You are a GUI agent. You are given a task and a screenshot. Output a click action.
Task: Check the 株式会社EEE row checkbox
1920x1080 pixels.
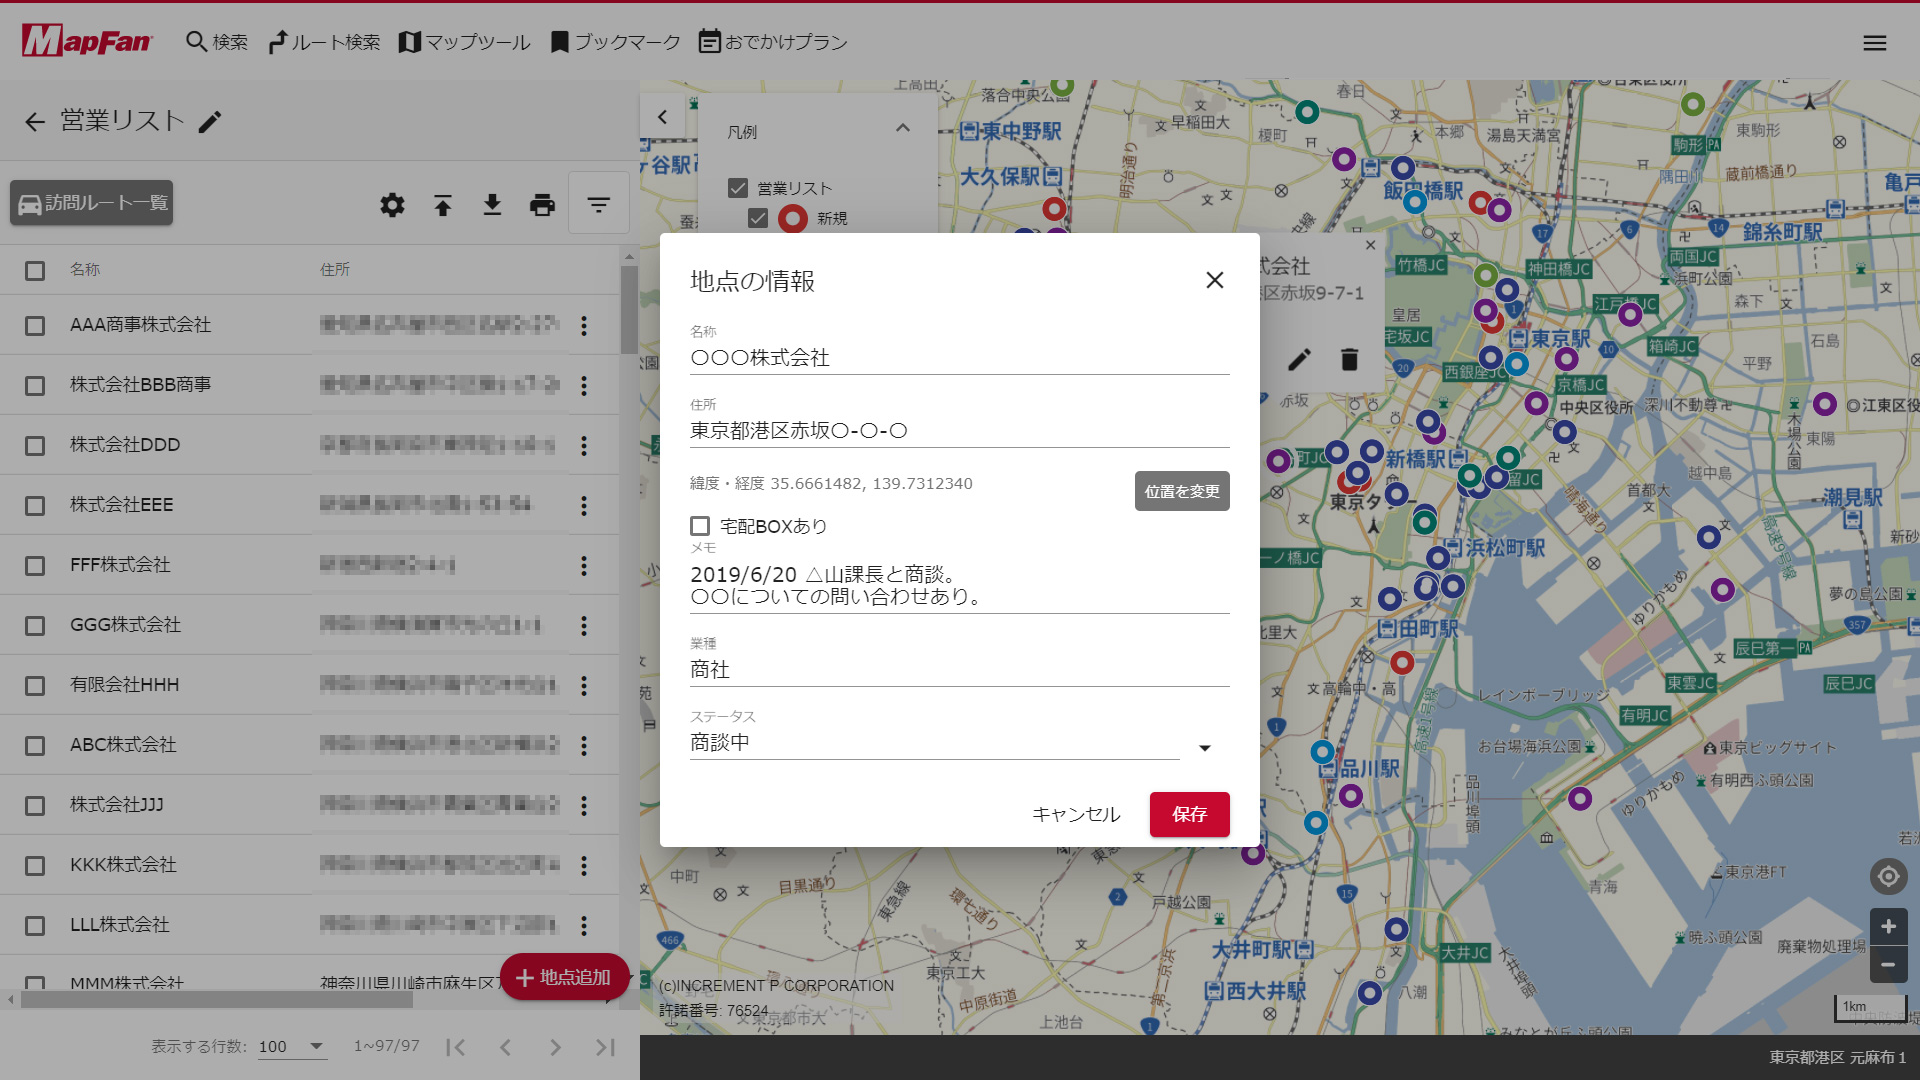click(35, 506)
